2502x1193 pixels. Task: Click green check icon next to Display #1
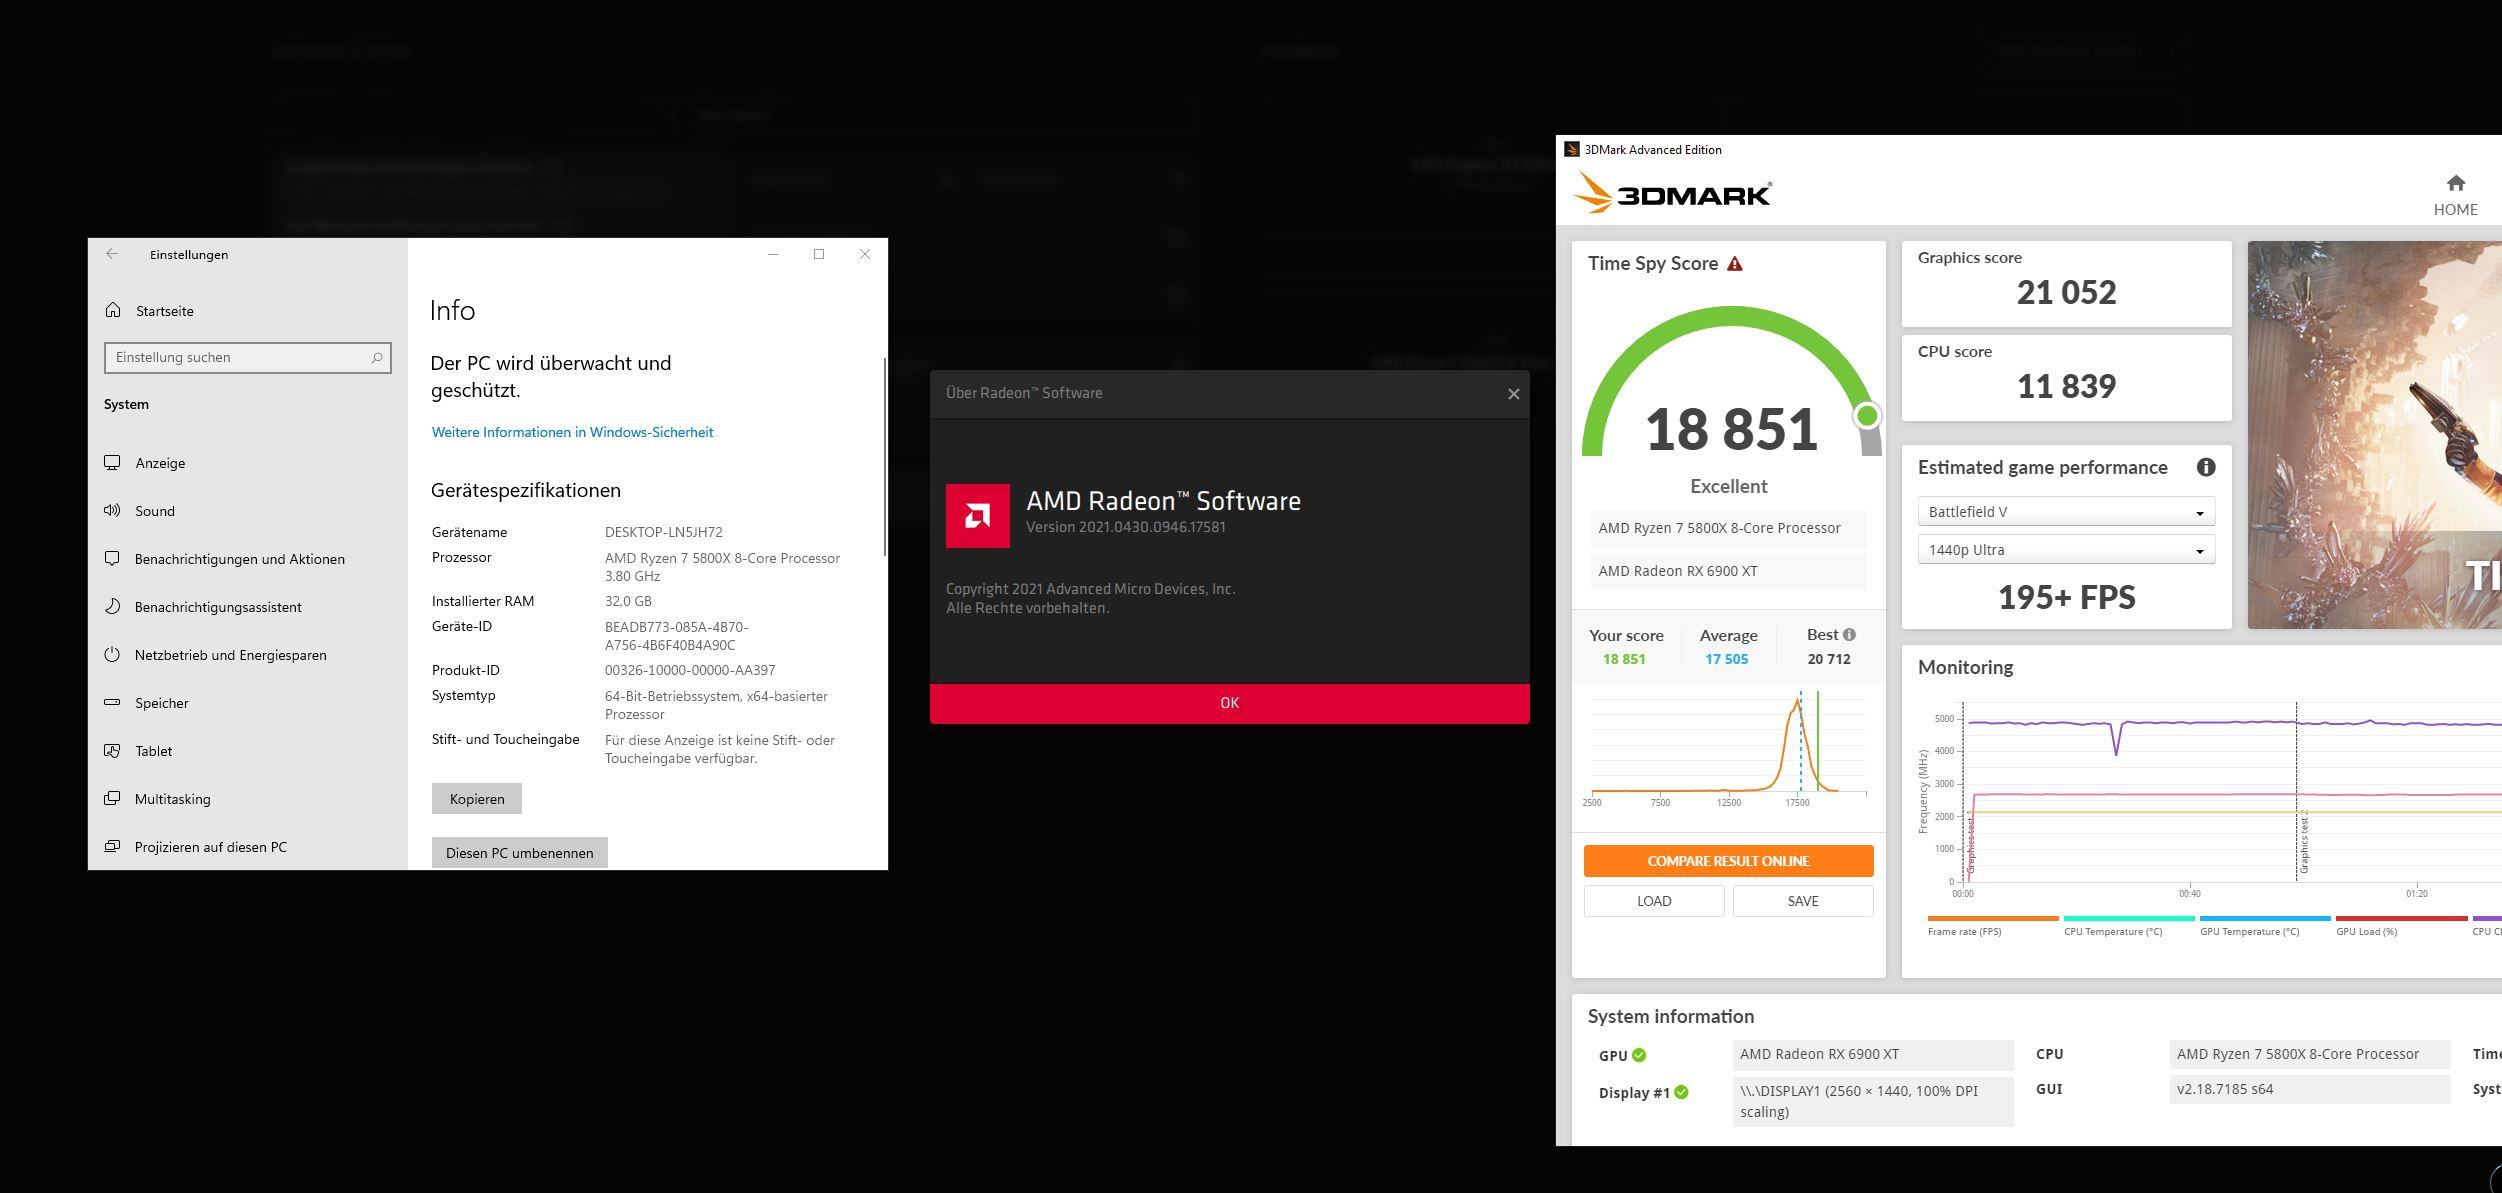coord(1681,1092)
